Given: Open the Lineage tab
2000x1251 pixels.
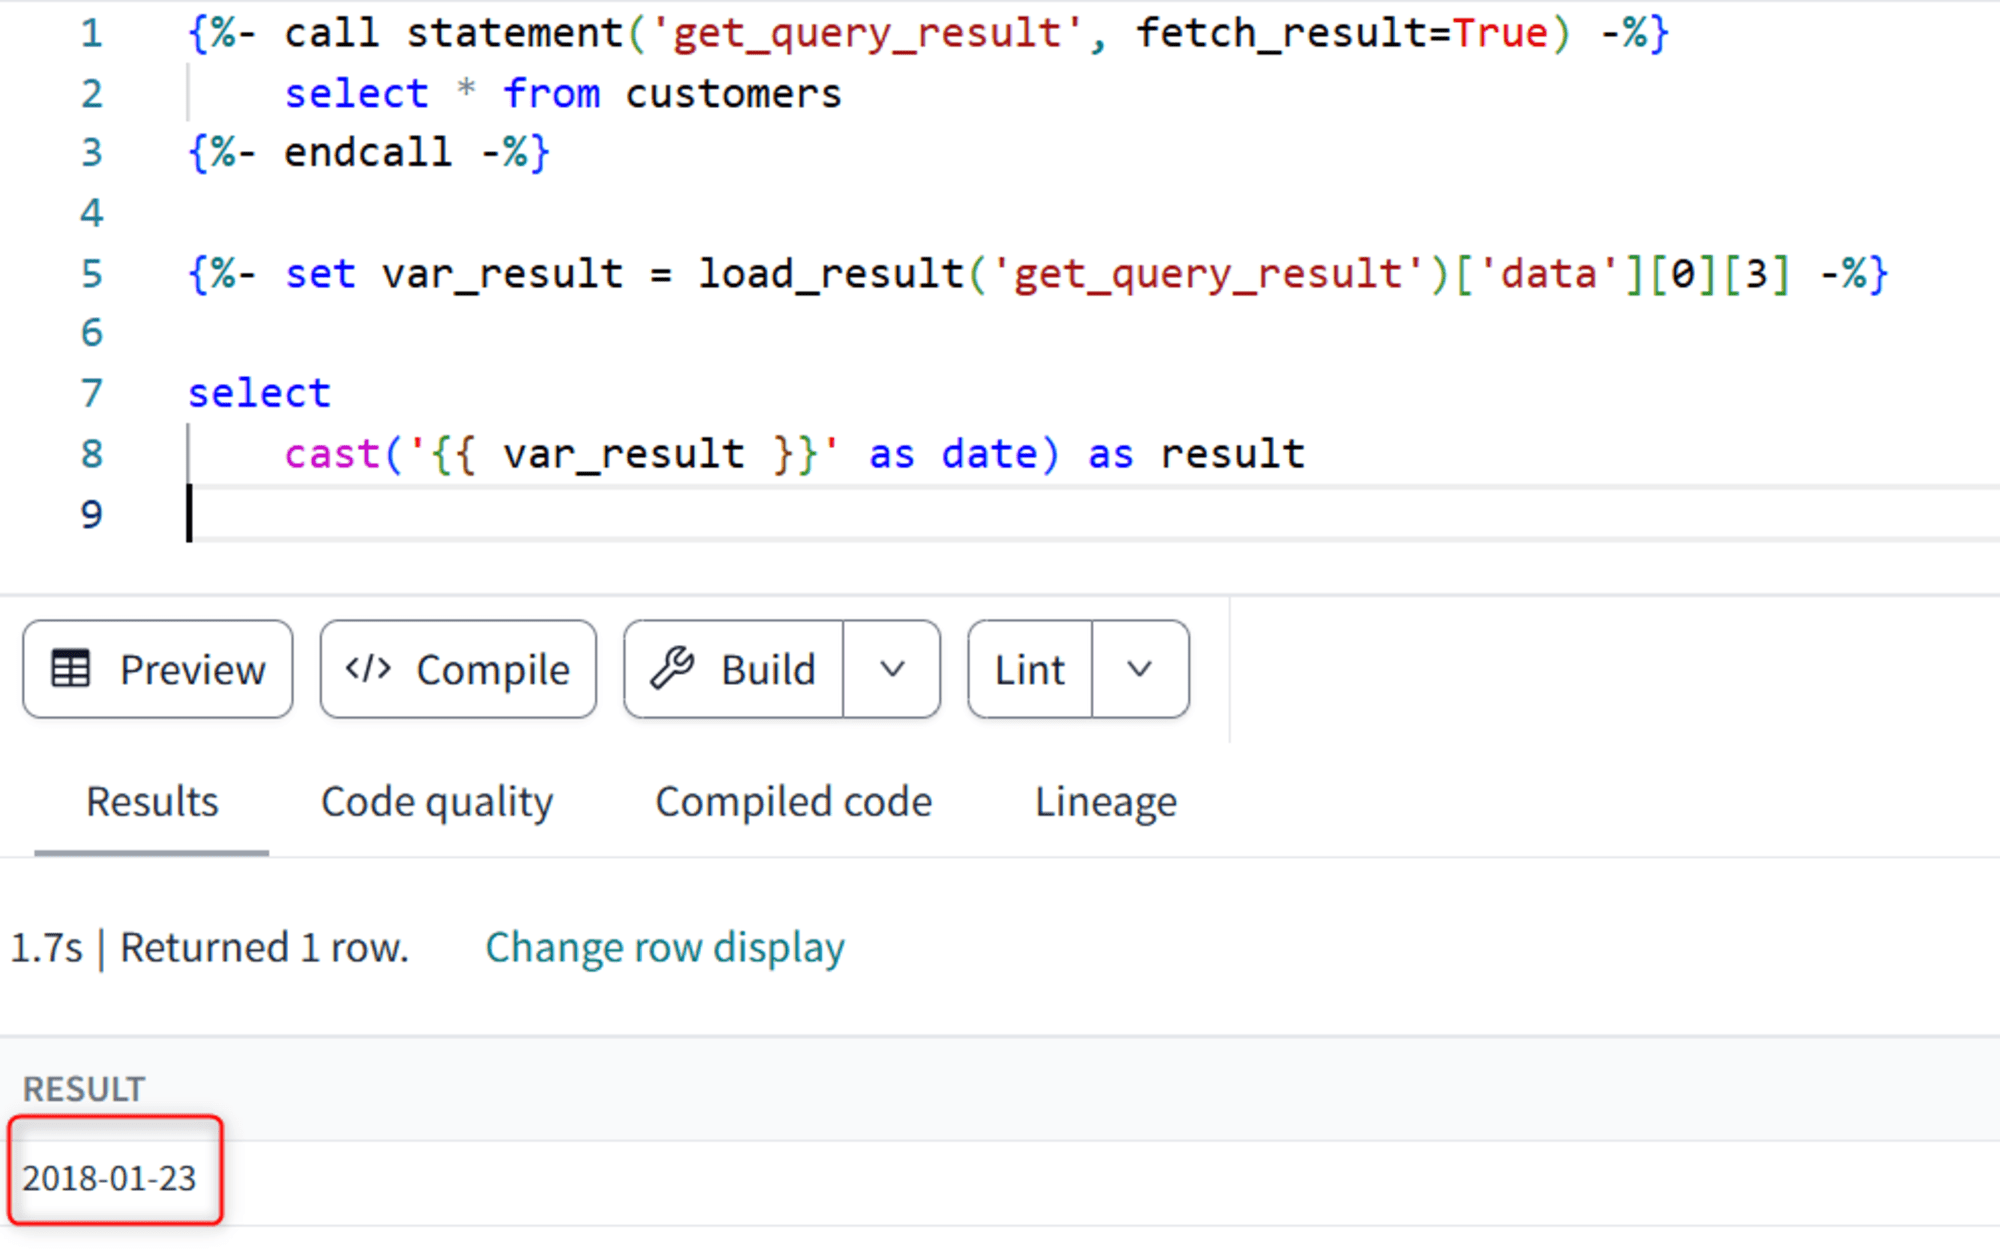Looking at the screenshot, I should click(x=1104, y=801).
